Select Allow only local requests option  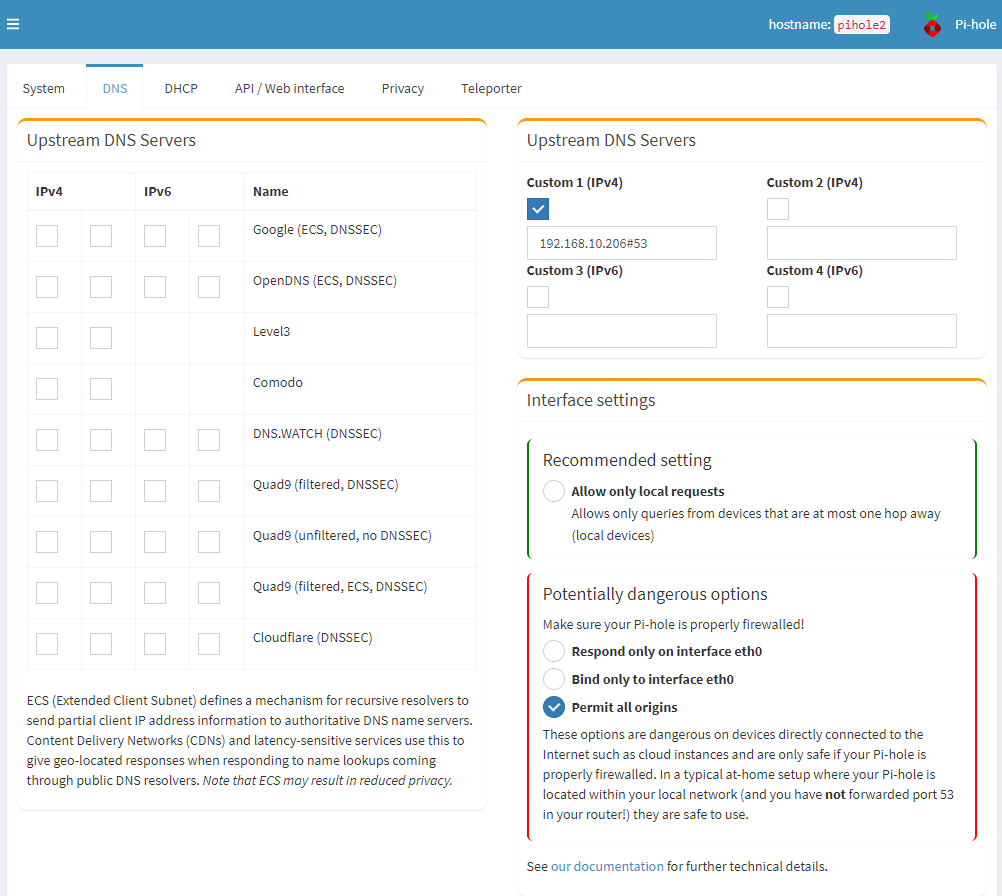554,491
